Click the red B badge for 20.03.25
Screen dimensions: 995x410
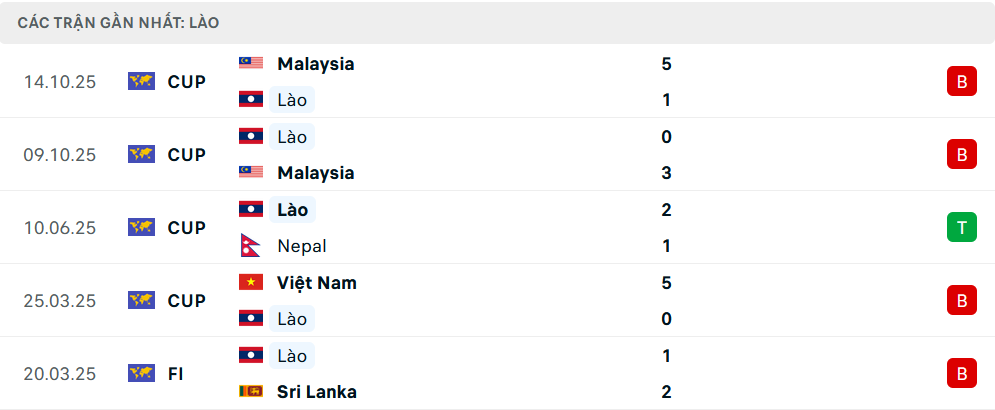point(961,373)
